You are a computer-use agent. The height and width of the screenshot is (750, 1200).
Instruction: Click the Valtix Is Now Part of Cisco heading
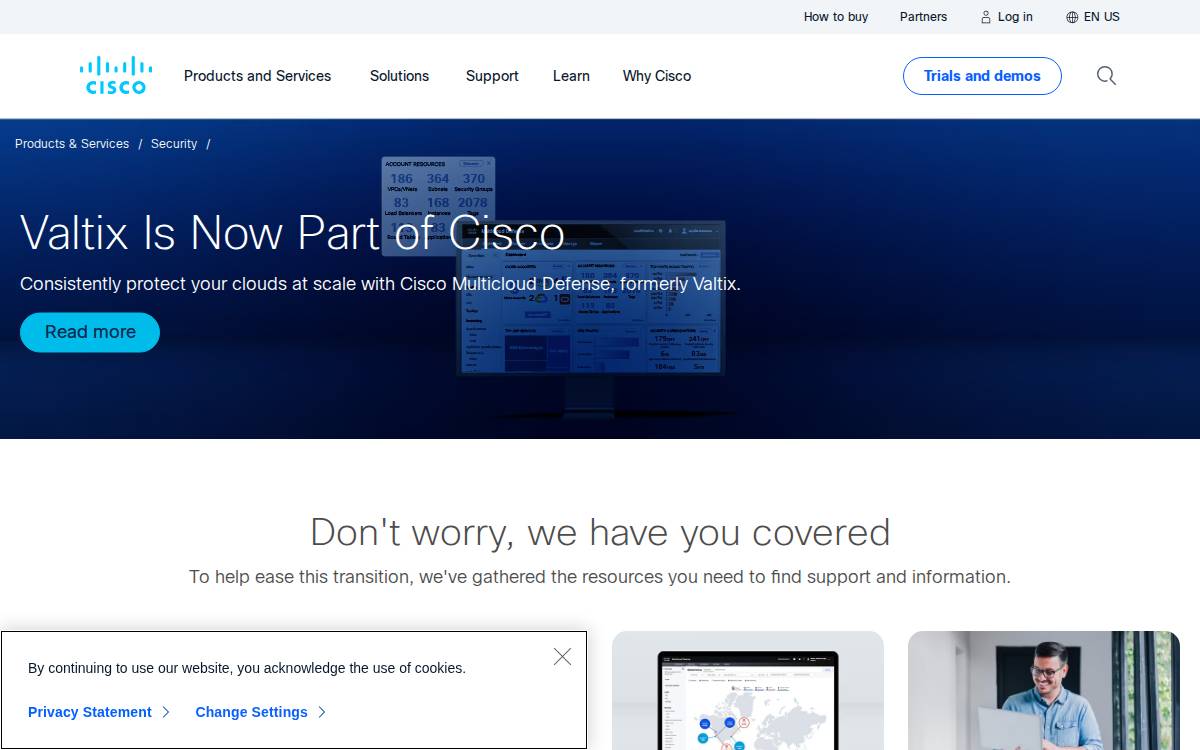point(293,233)
